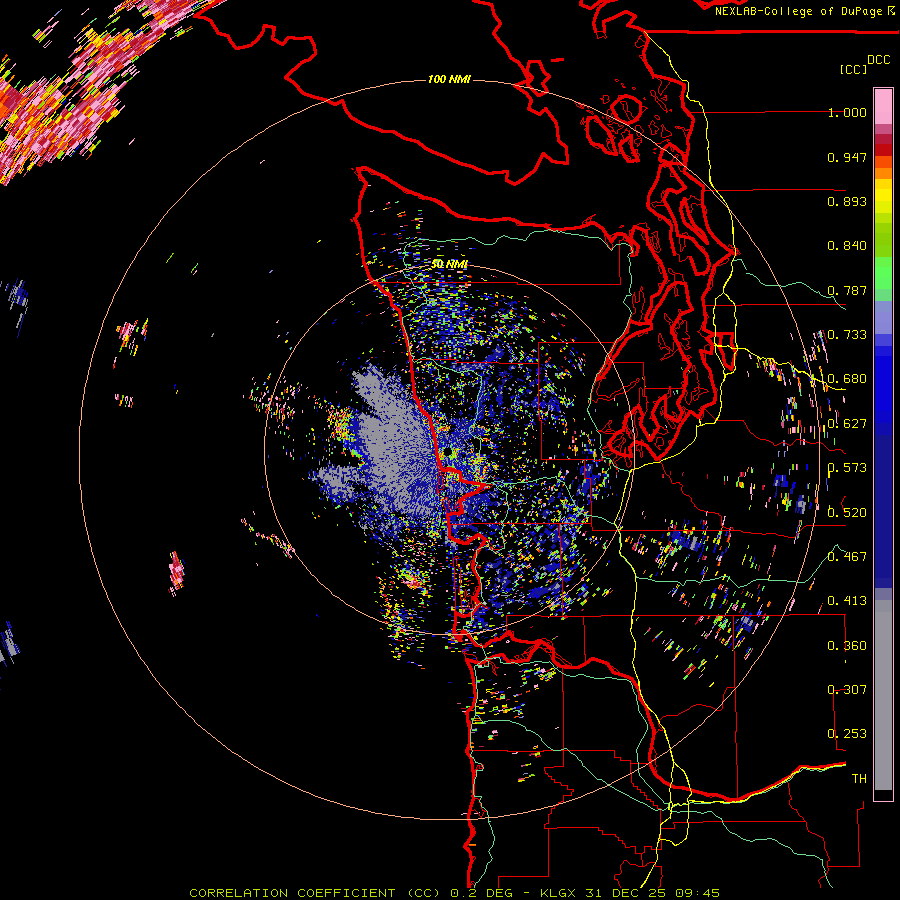Image resolution: width=900 pixels, height=900 pixels.
Task: Select the gray lower segment of color bar
Action: pos(883,695)
